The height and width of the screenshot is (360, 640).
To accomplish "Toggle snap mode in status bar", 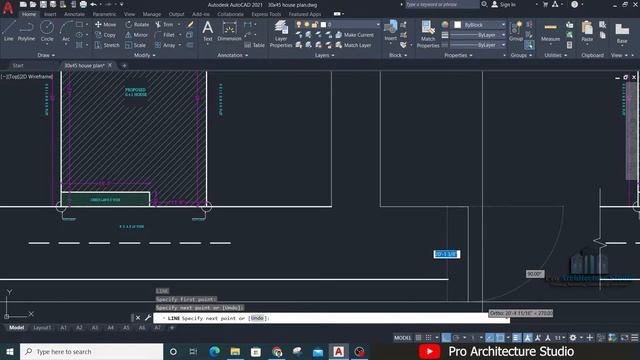I will 428,338.
